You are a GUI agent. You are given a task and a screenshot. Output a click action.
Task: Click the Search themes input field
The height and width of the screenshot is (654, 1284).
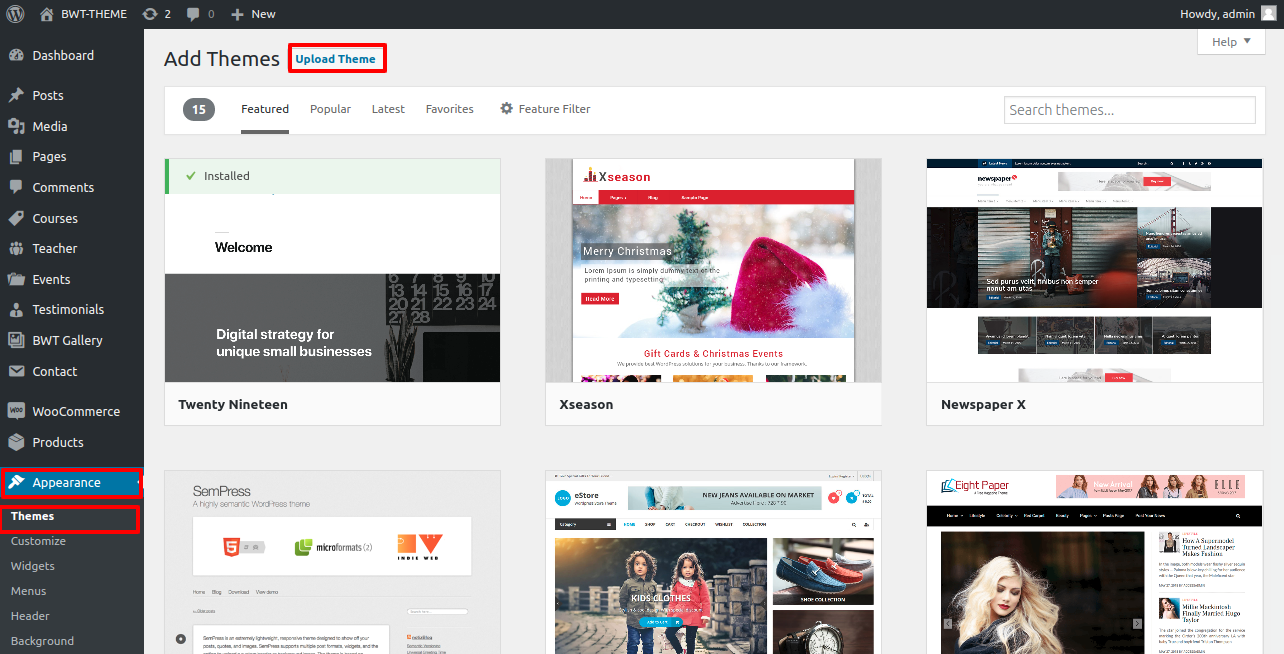(x=1129, y=110)
